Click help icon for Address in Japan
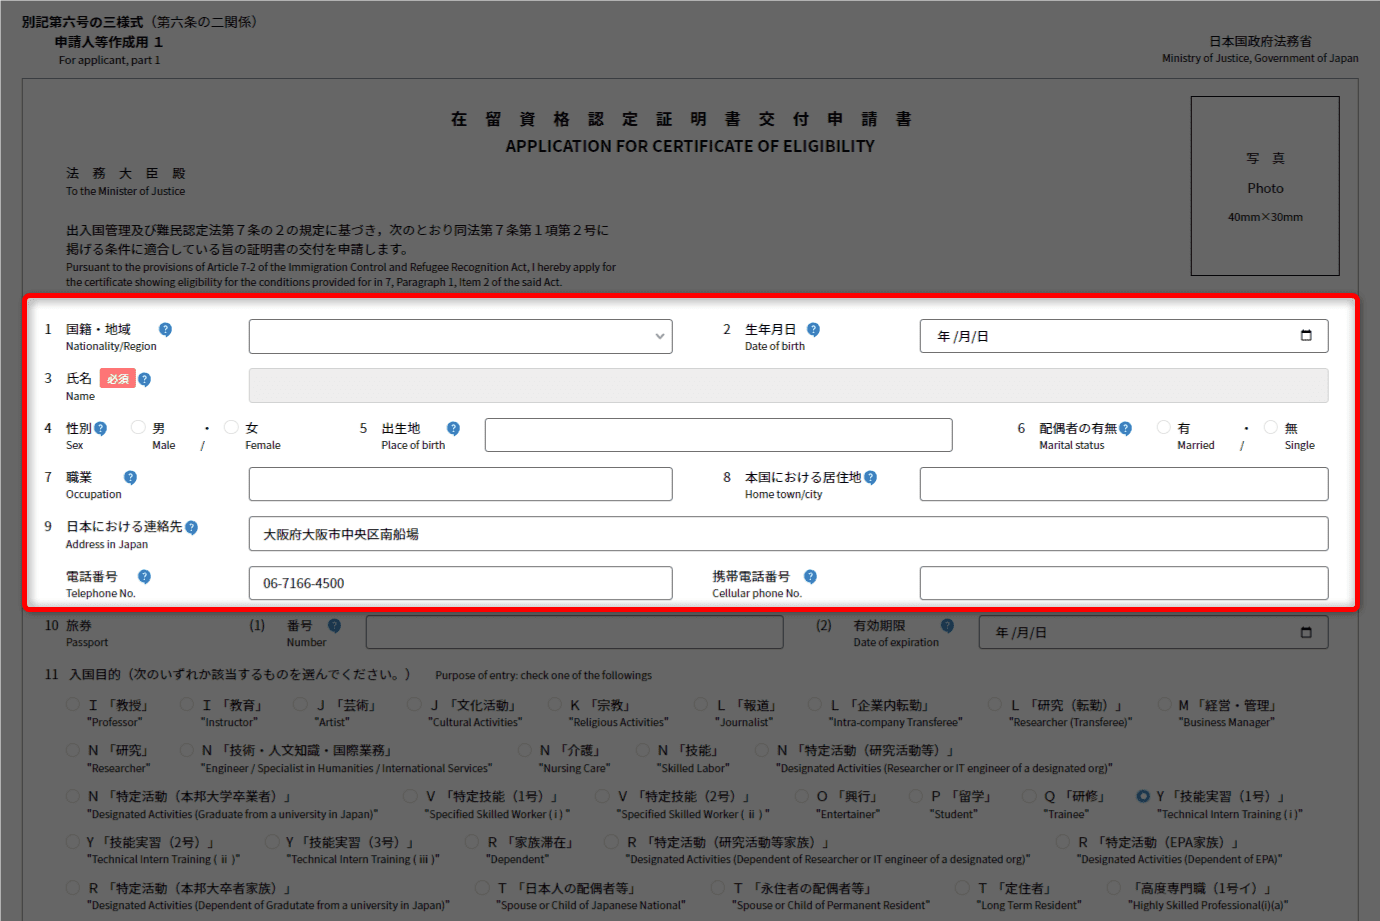The image size is (1380, 921). tap(191, 528)
